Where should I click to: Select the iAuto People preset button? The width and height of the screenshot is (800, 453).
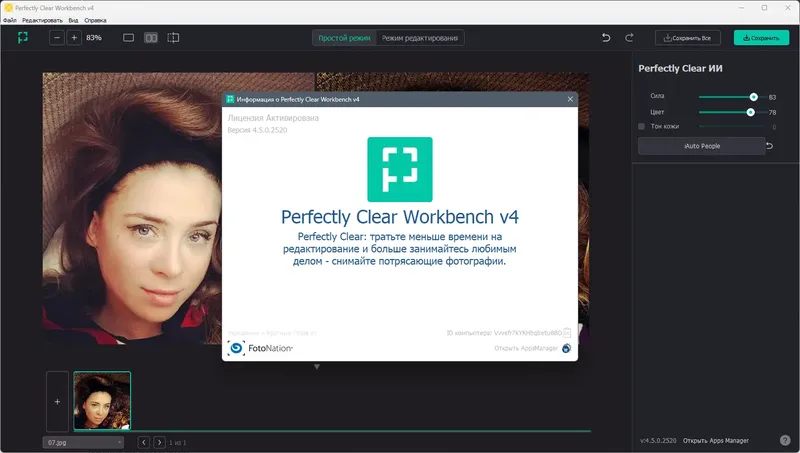(702, 146)
